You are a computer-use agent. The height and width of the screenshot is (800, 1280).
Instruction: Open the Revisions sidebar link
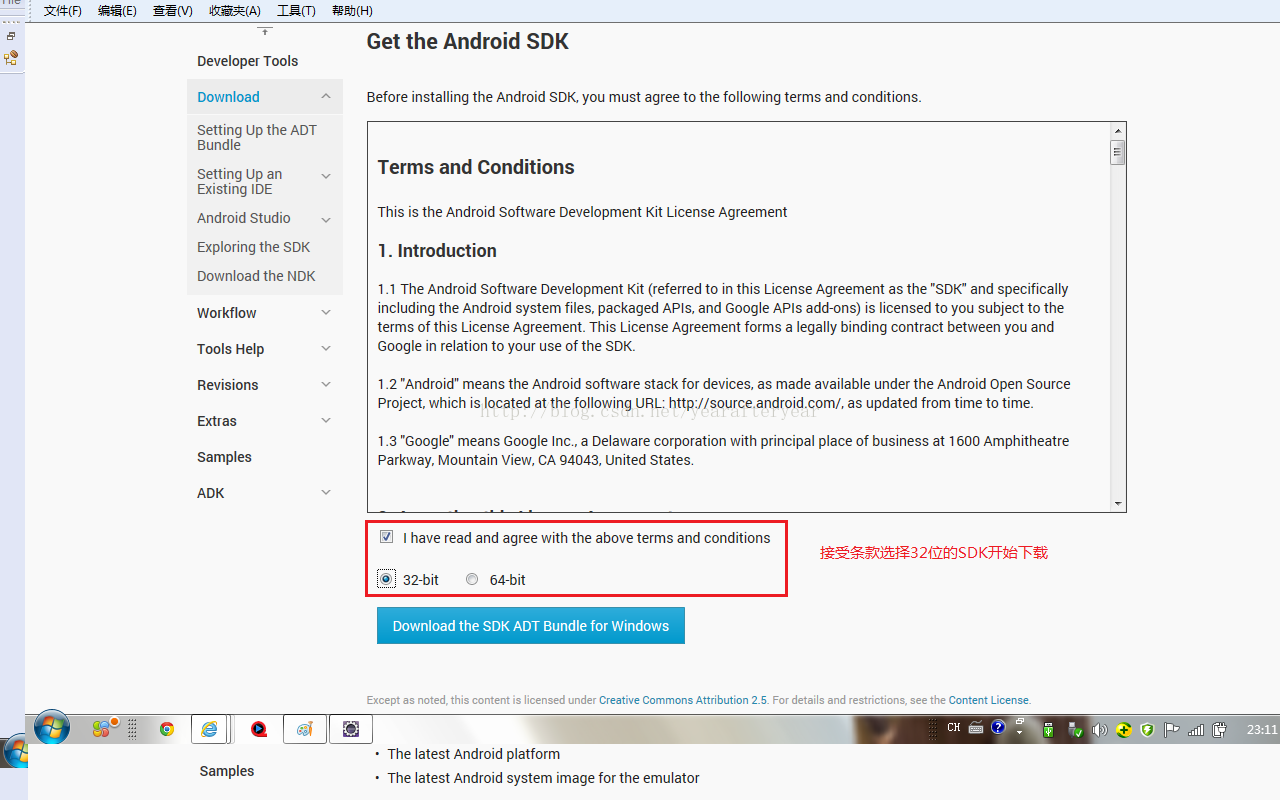point(228,385)
